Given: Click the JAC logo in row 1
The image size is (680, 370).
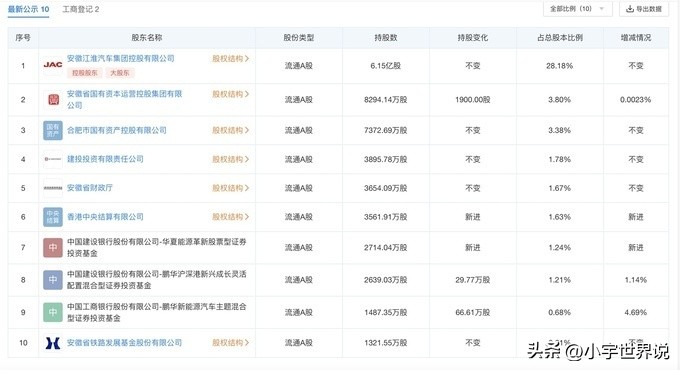Looking at the screenshot, I should [53, 65].
